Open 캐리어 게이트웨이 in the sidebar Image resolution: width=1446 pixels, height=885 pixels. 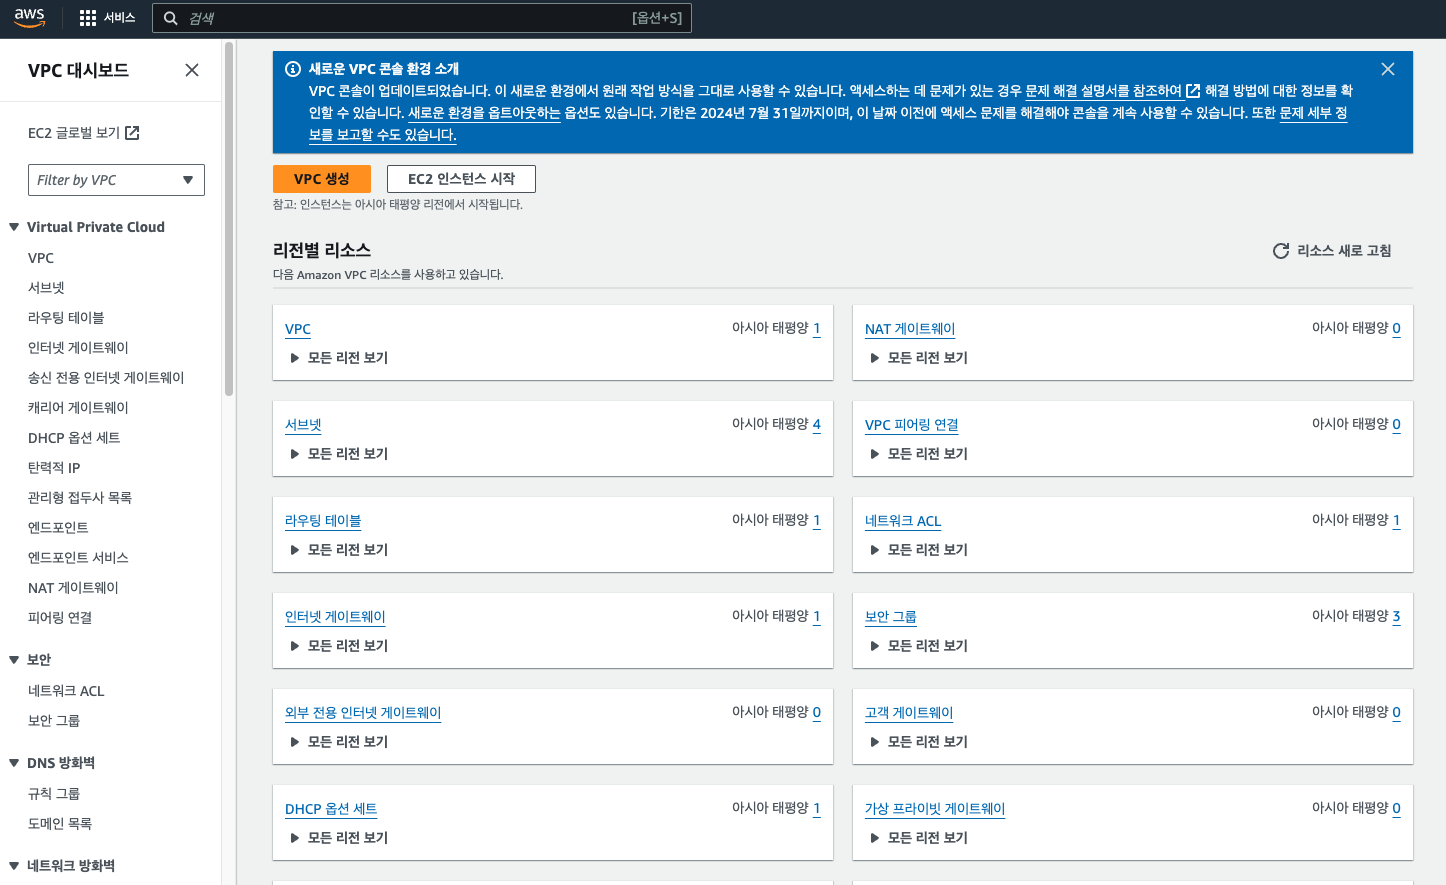point(78,408)
